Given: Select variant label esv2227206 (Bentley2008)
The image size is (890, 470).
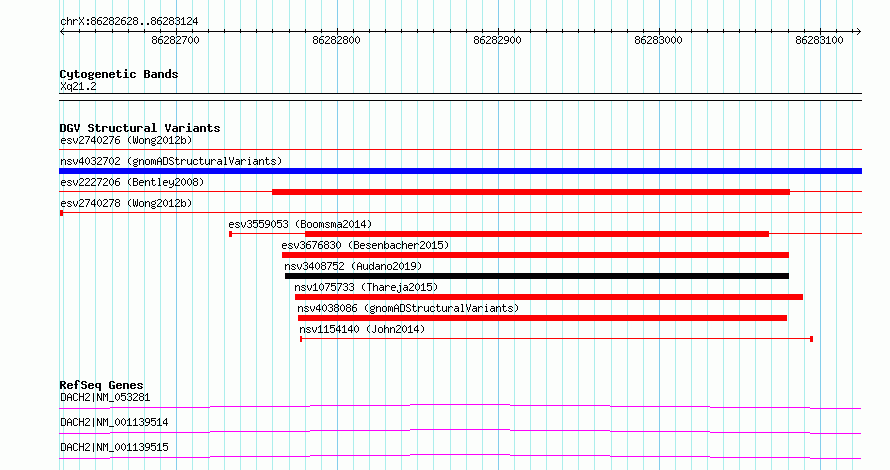Looking at the screenshot, I should (132, 182).
